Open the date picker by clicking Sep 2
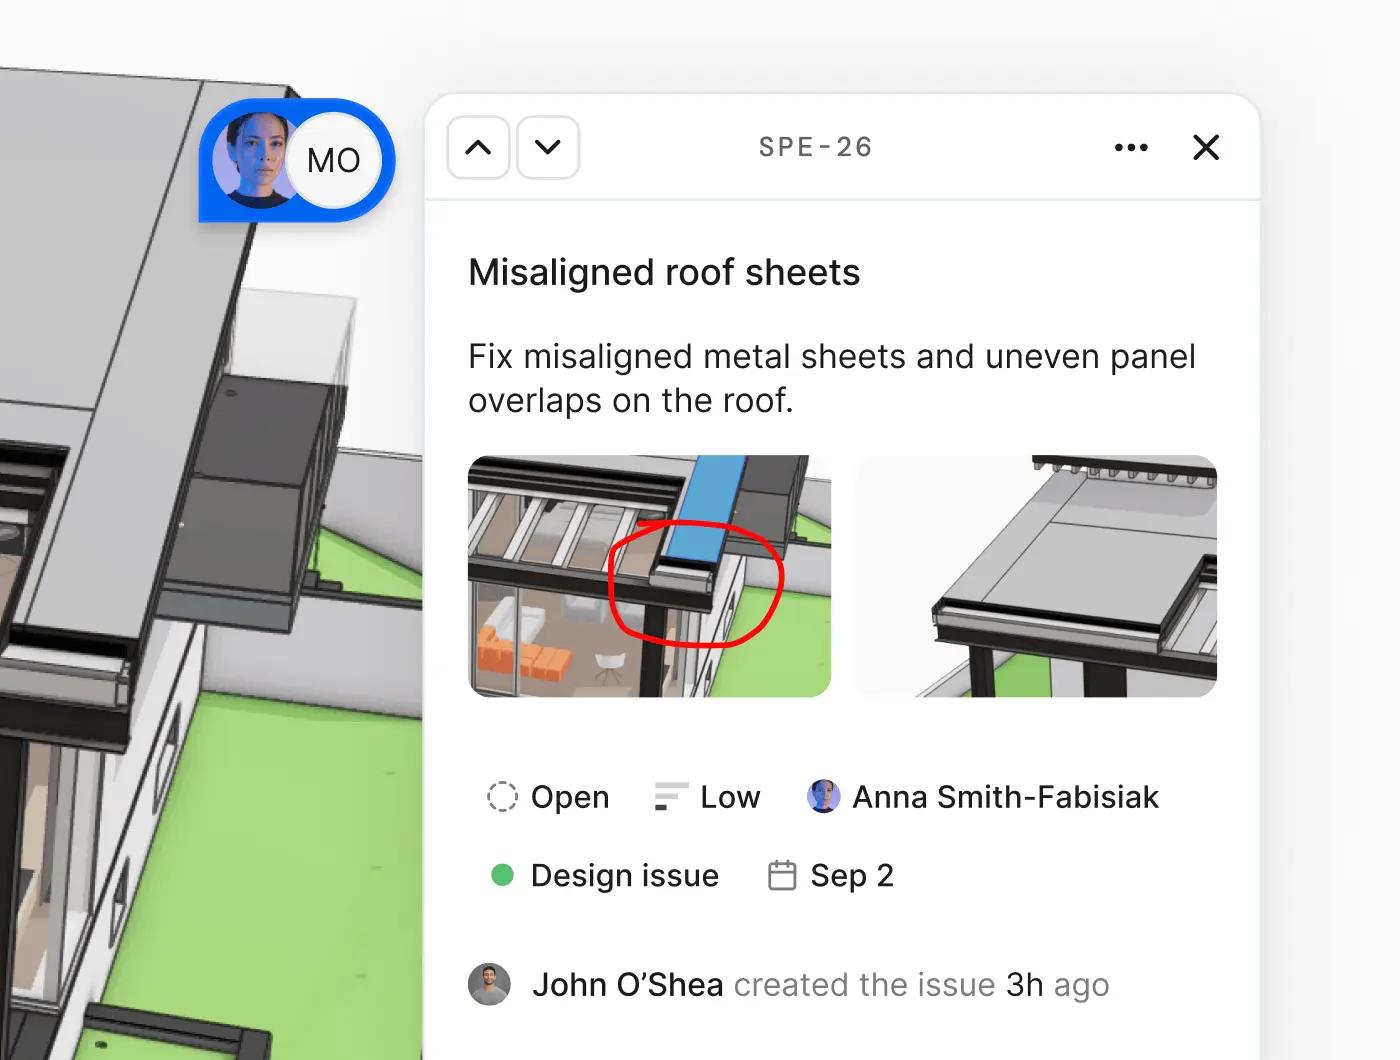1400x1060 pixels. point(851,874)
